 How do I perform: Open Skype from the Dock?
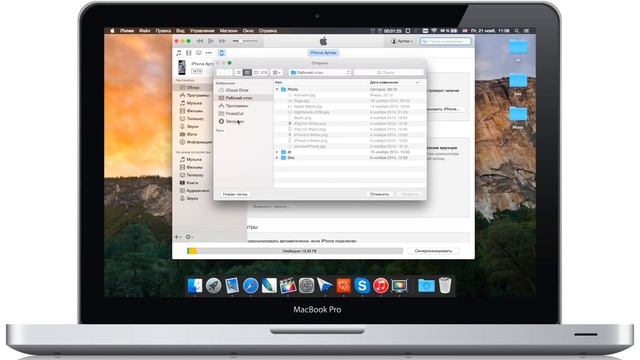[x=362, y=285]
